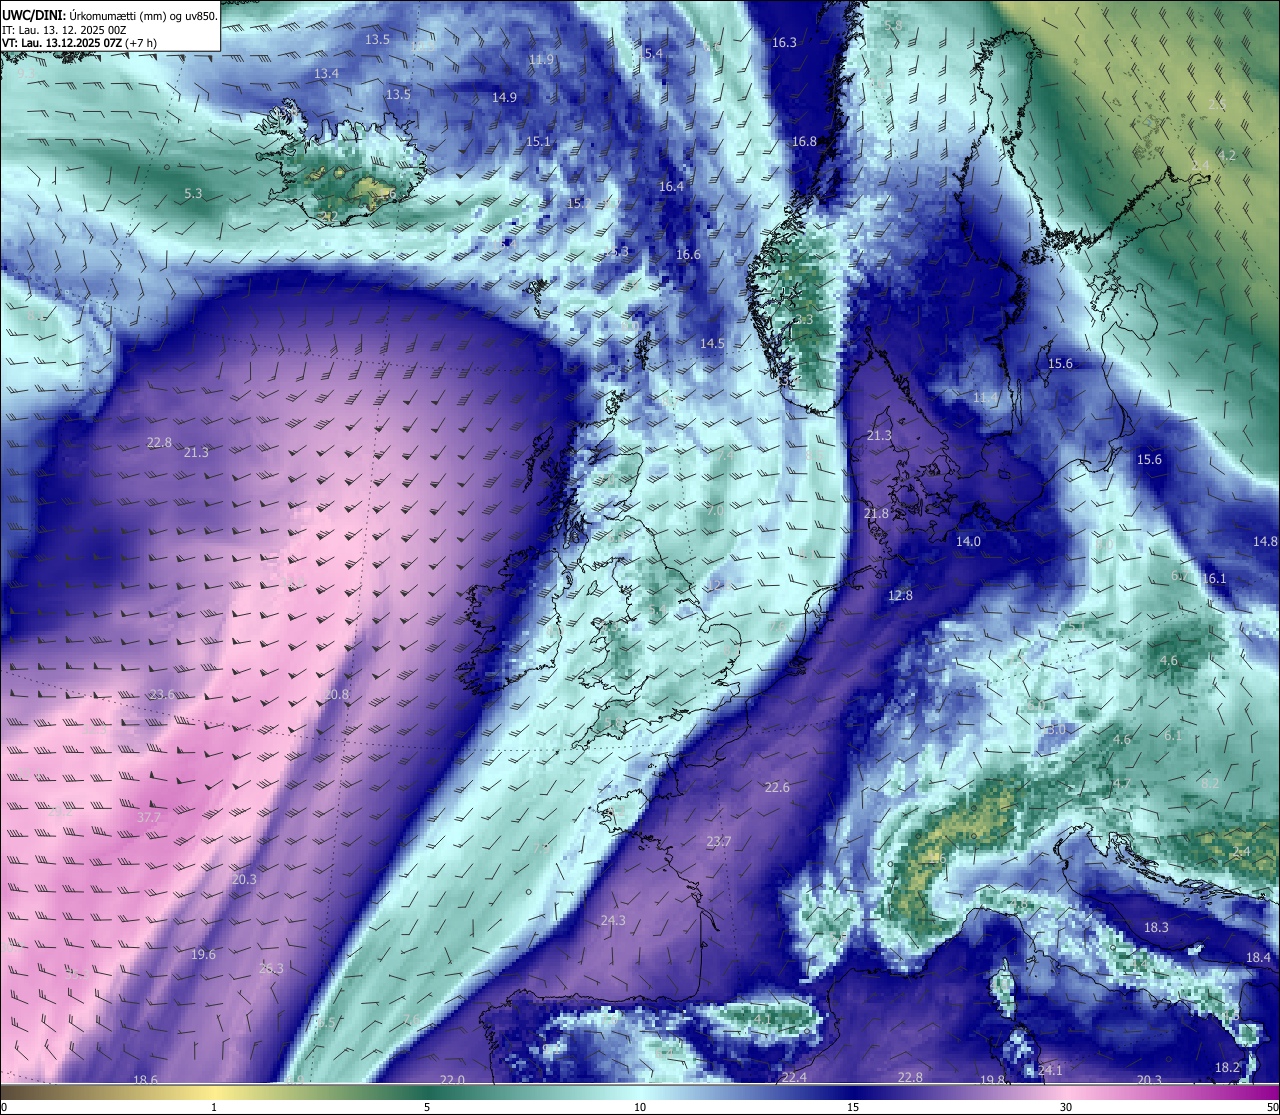Click the 22.6 value over northern France

click(x=777, y=788)
